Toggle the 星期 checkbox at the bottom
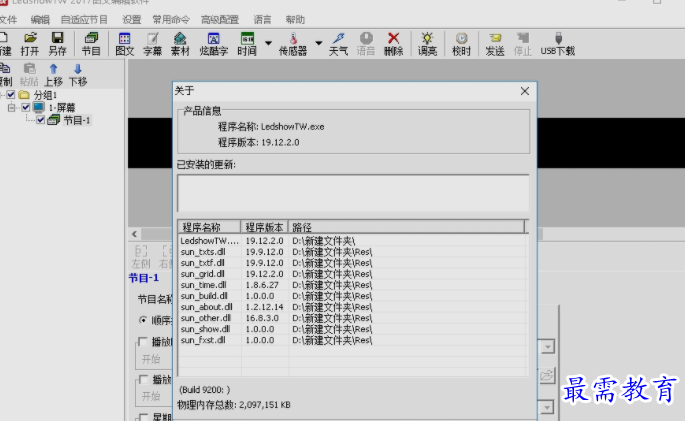The height and width of the screenshot is (421, 685). (143, 417)
